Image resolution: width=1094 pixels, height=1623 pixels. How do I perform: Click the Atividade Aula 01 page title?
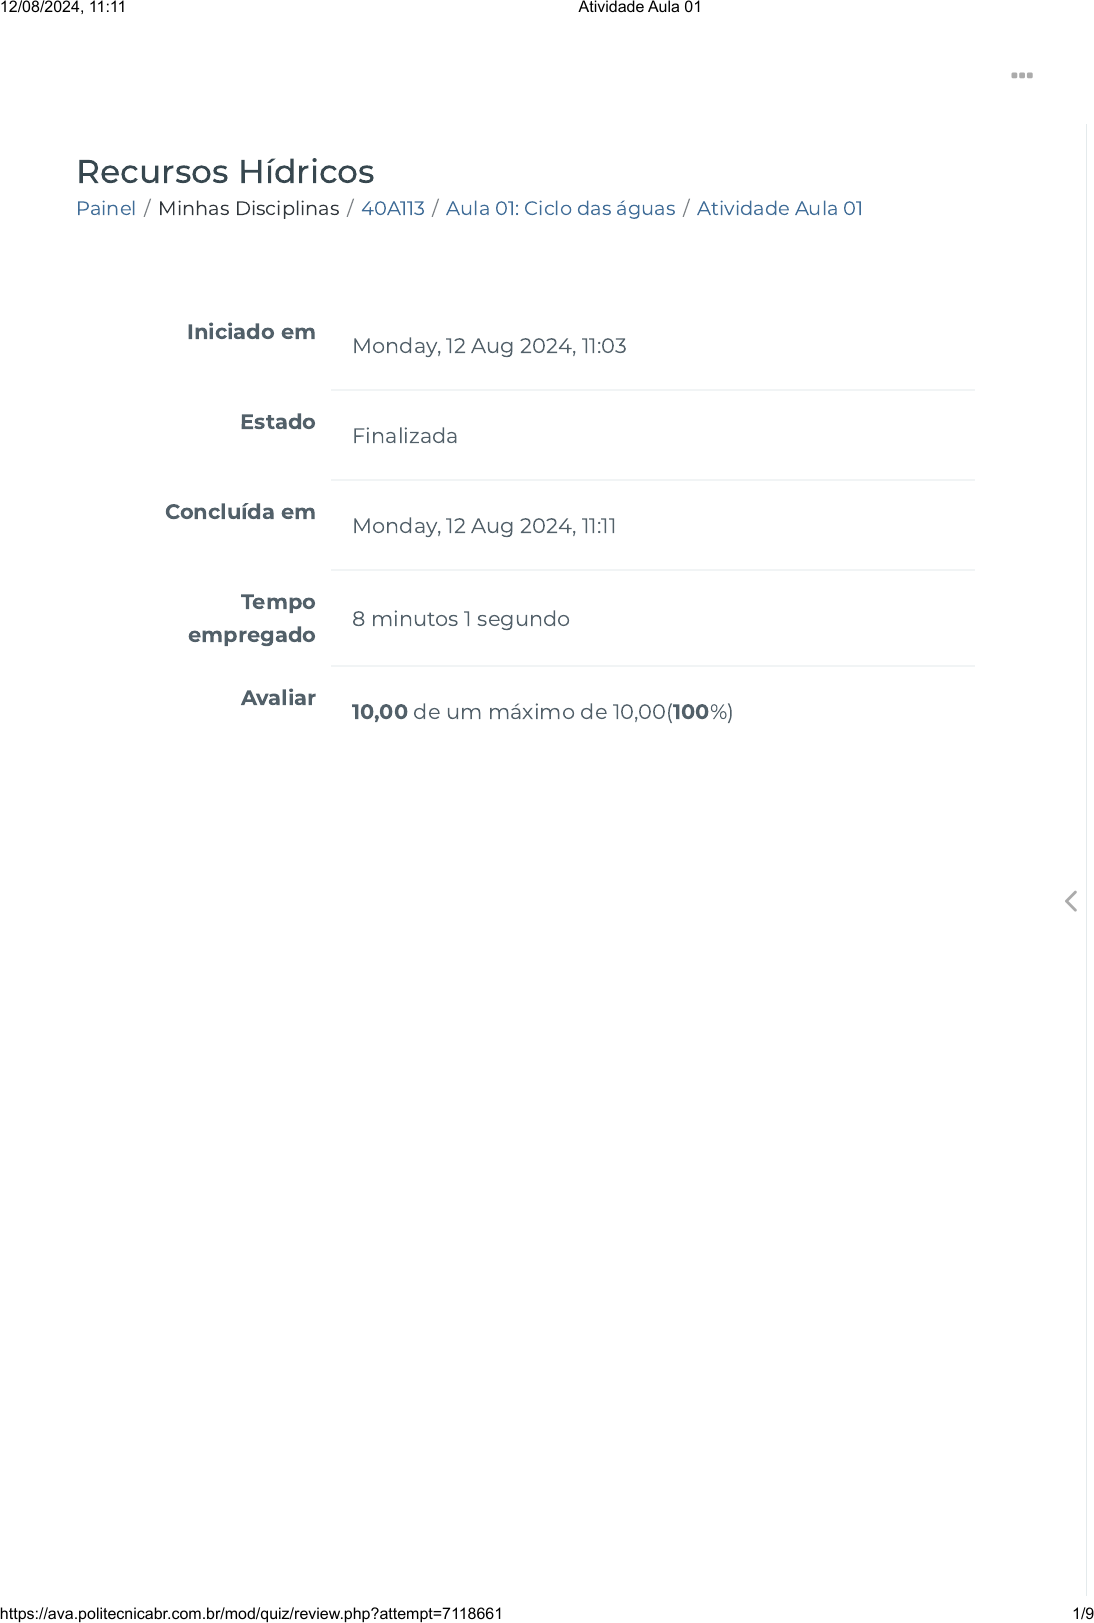click(640, 7)
